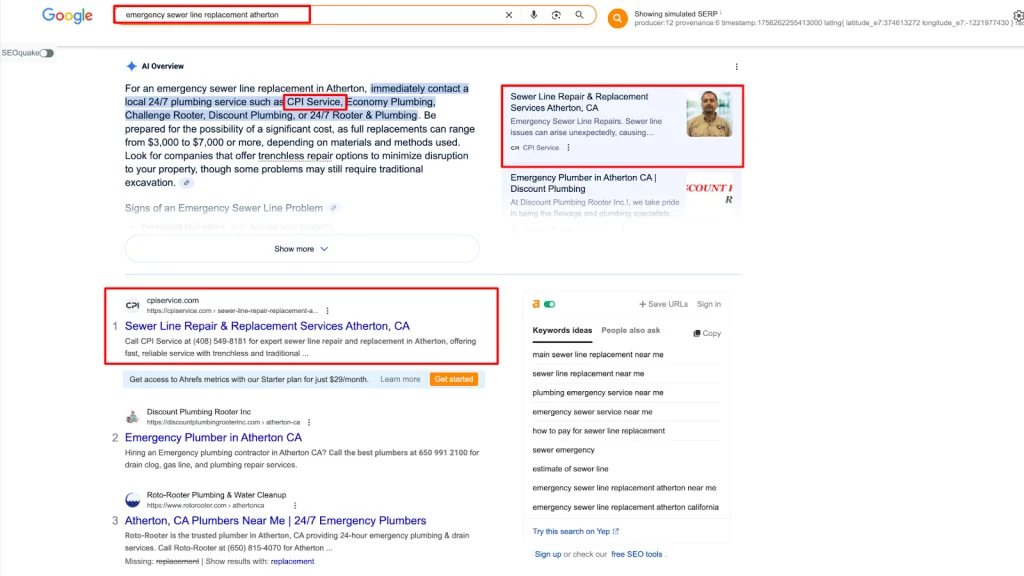
Task: Copy the keyword ideas list
Action: coord(707,333)
